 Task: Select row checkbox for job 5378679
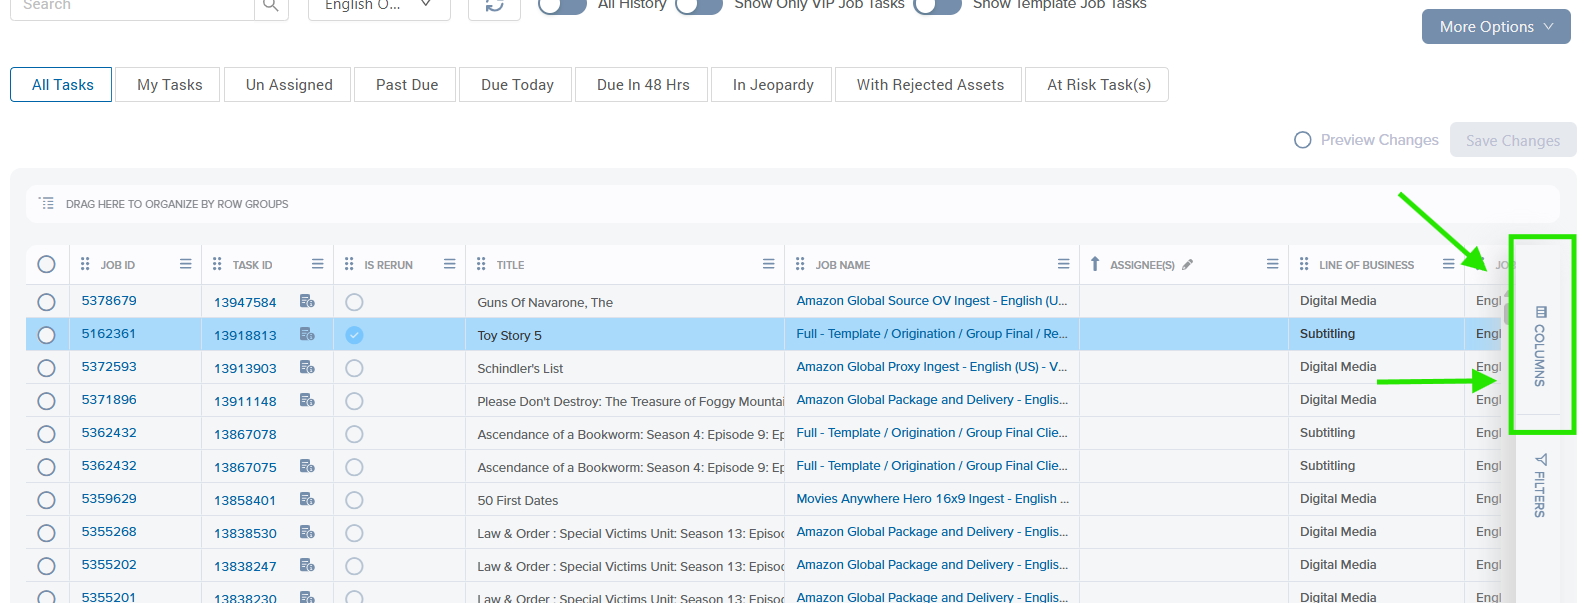(x=46, y=302)
